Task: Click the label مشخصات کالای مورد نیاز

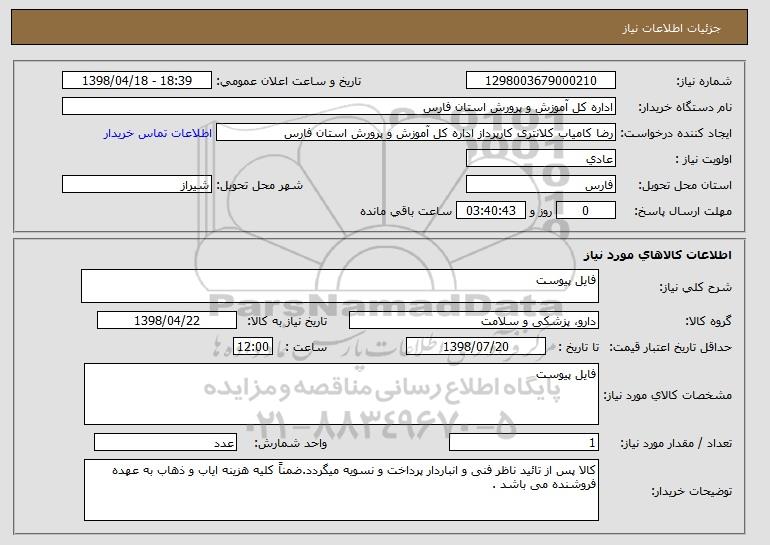Action: pos(668,395)
